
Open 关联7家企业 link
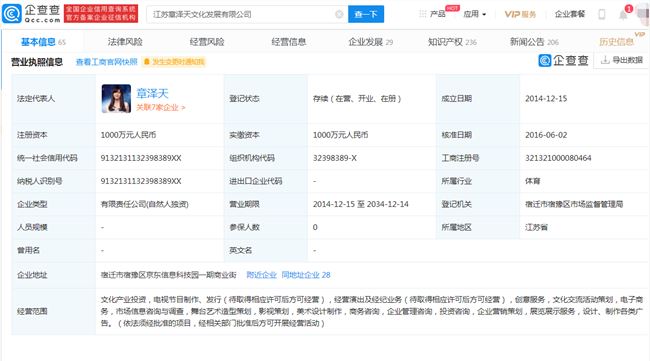click(x=161, y=107)
